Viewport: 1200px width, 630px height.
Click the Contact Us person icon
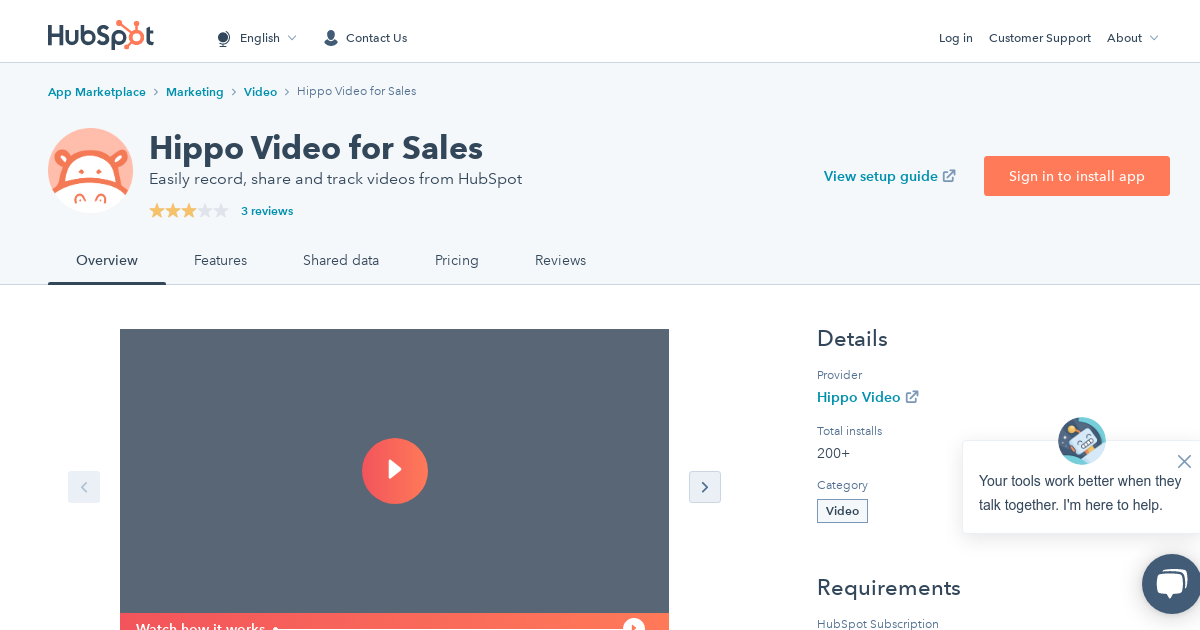pyautogui.click(x=331, y=38)
